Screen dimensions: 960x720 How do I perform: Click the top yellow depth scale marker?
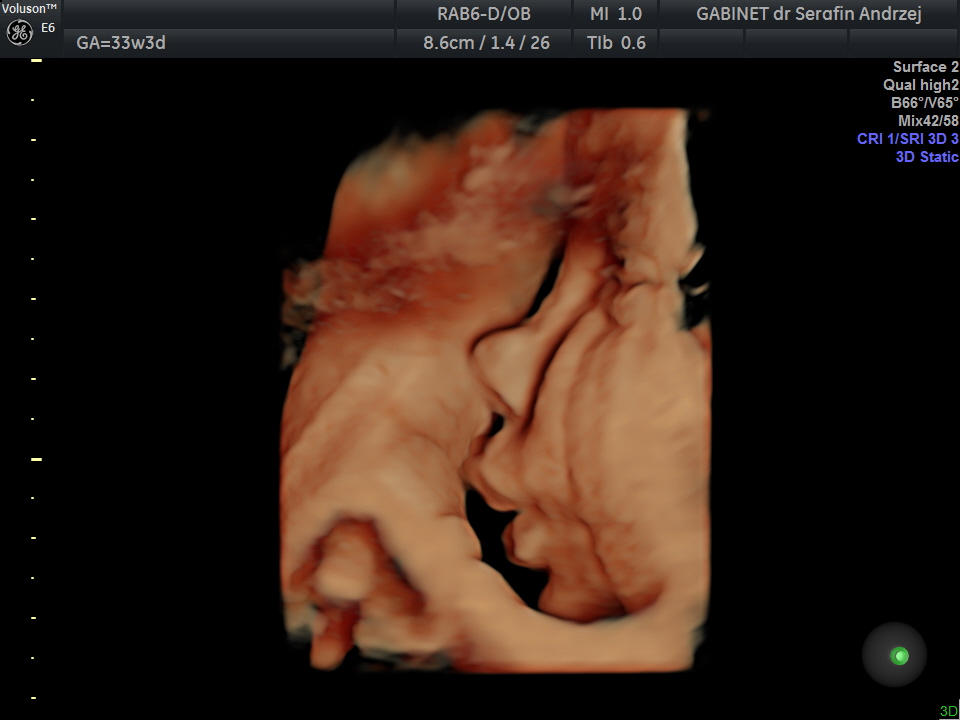click(x=36, y=61)
